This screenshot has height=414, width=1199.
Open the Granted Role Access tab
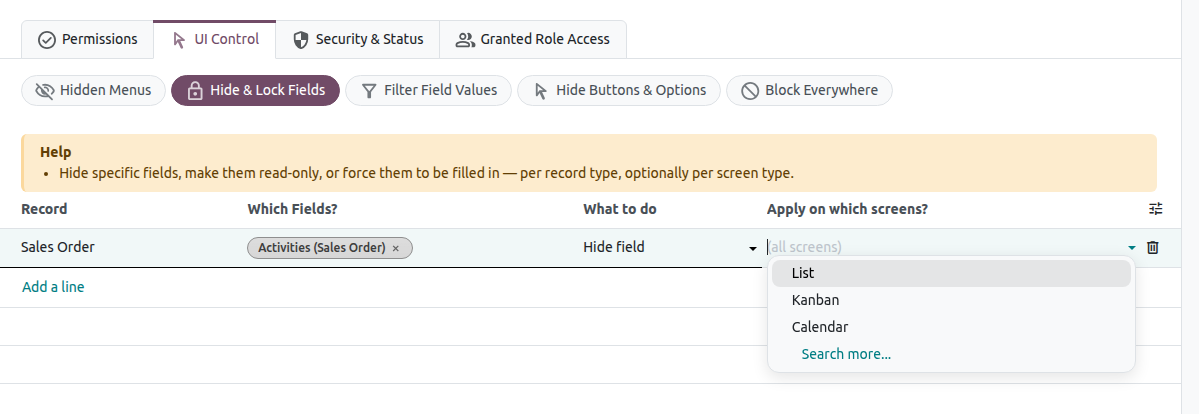(533, 39)
